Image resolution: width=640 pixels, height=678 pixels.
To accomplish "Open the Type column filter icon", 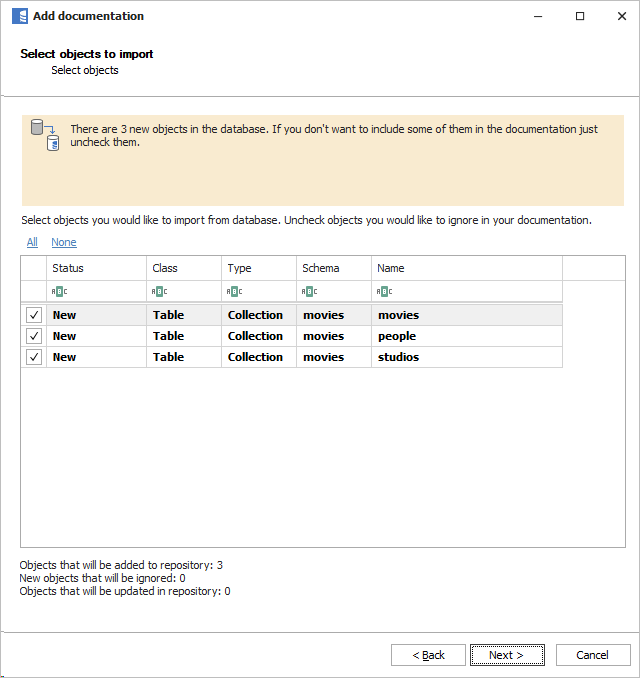I will [234, 291].
